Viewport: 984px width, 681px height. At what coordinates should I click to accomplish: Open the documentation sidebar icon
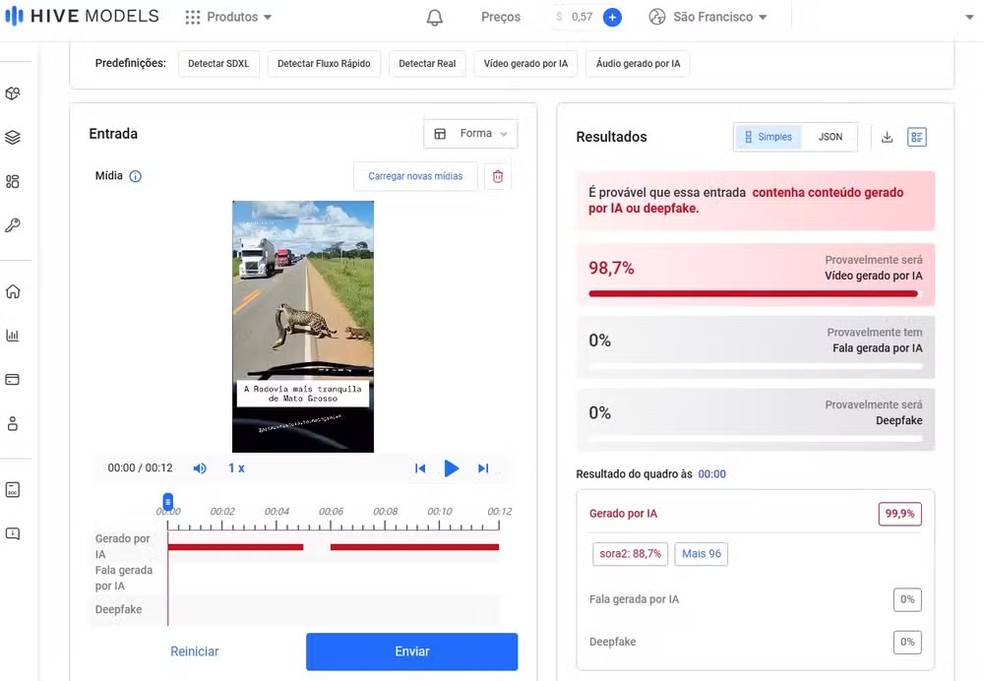pos(13,490)
